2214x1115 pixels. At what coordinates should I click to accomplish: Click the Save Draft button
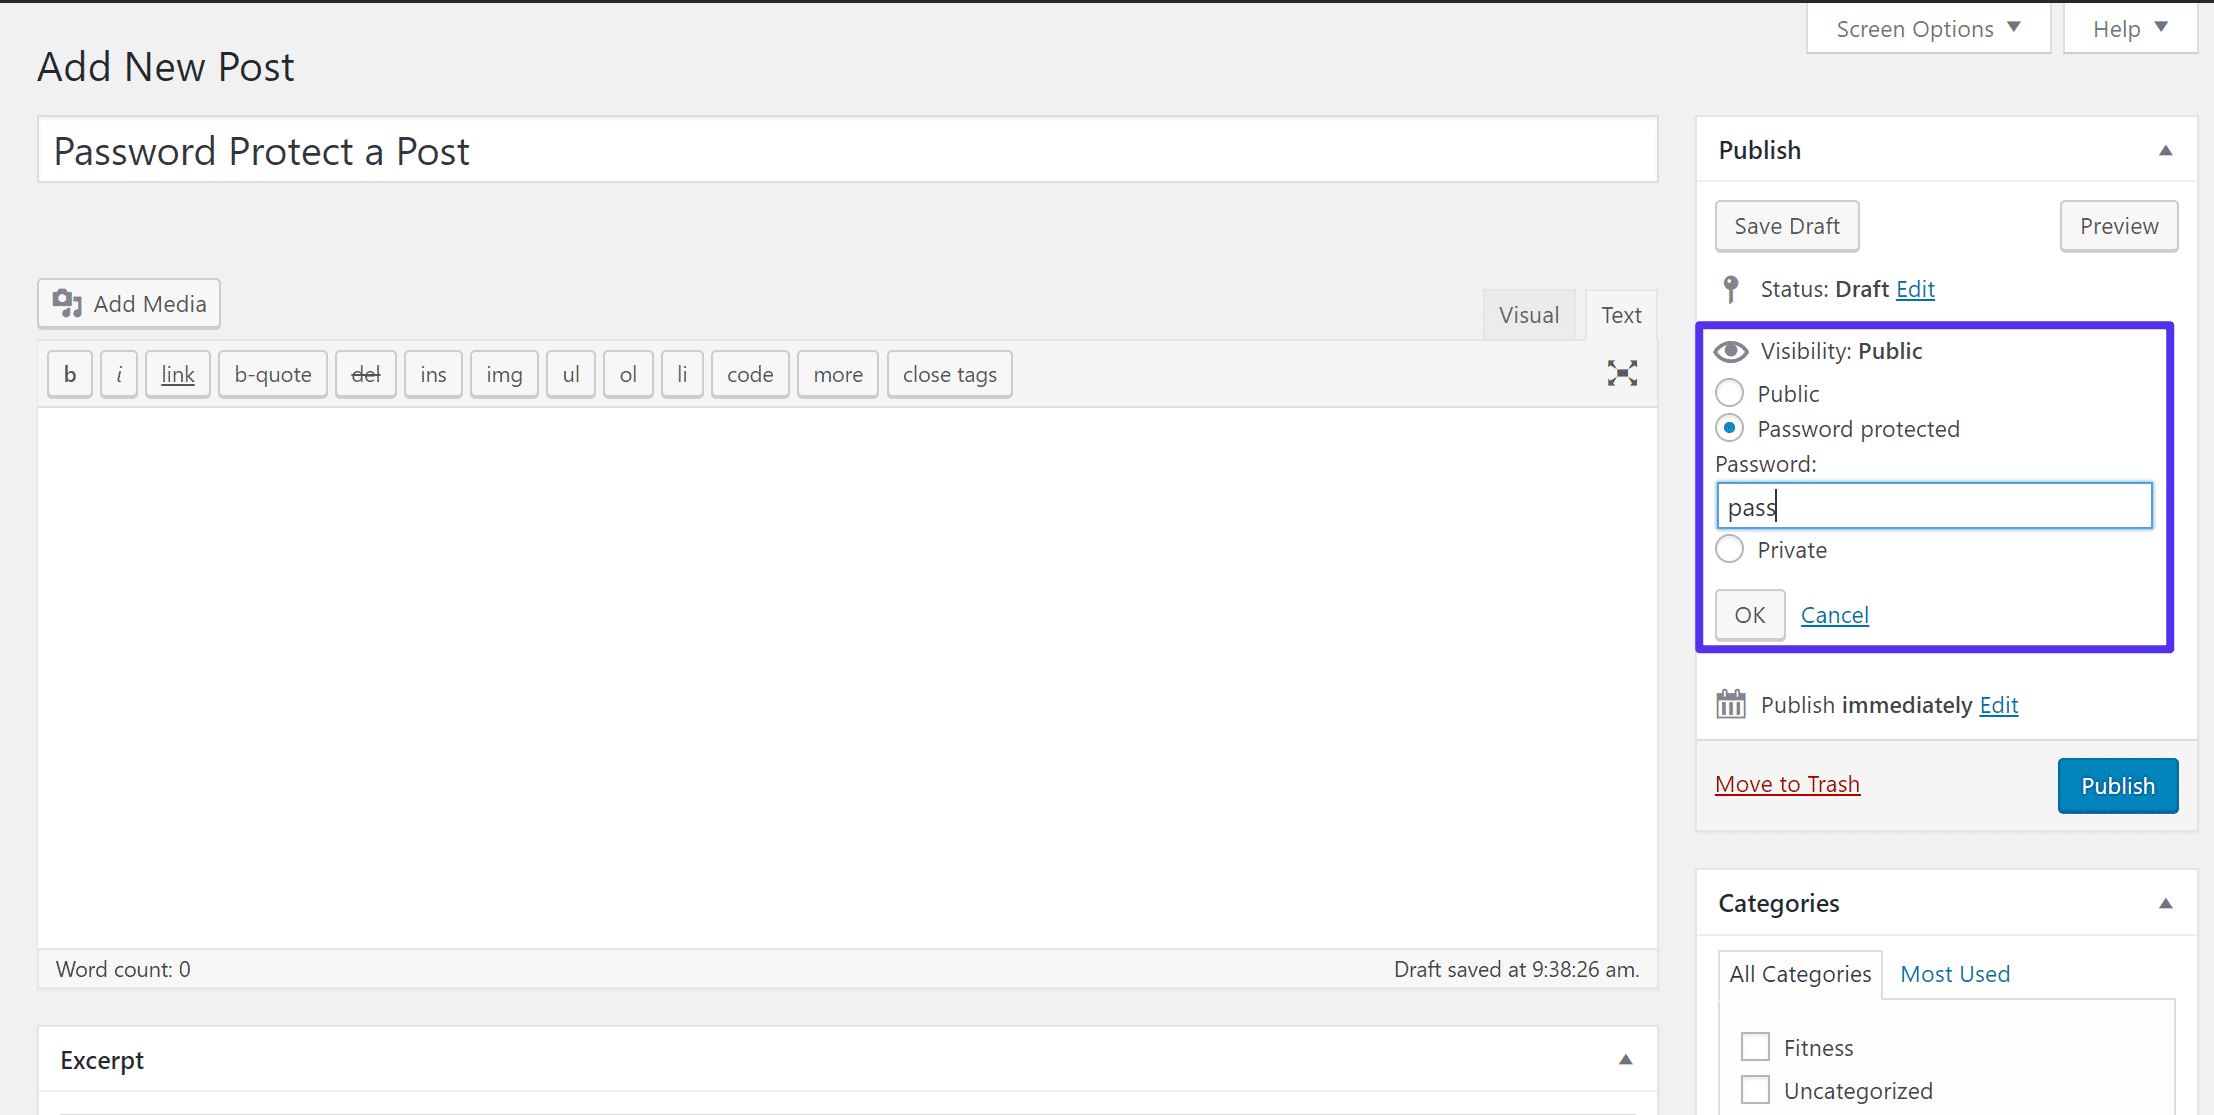1786,225
